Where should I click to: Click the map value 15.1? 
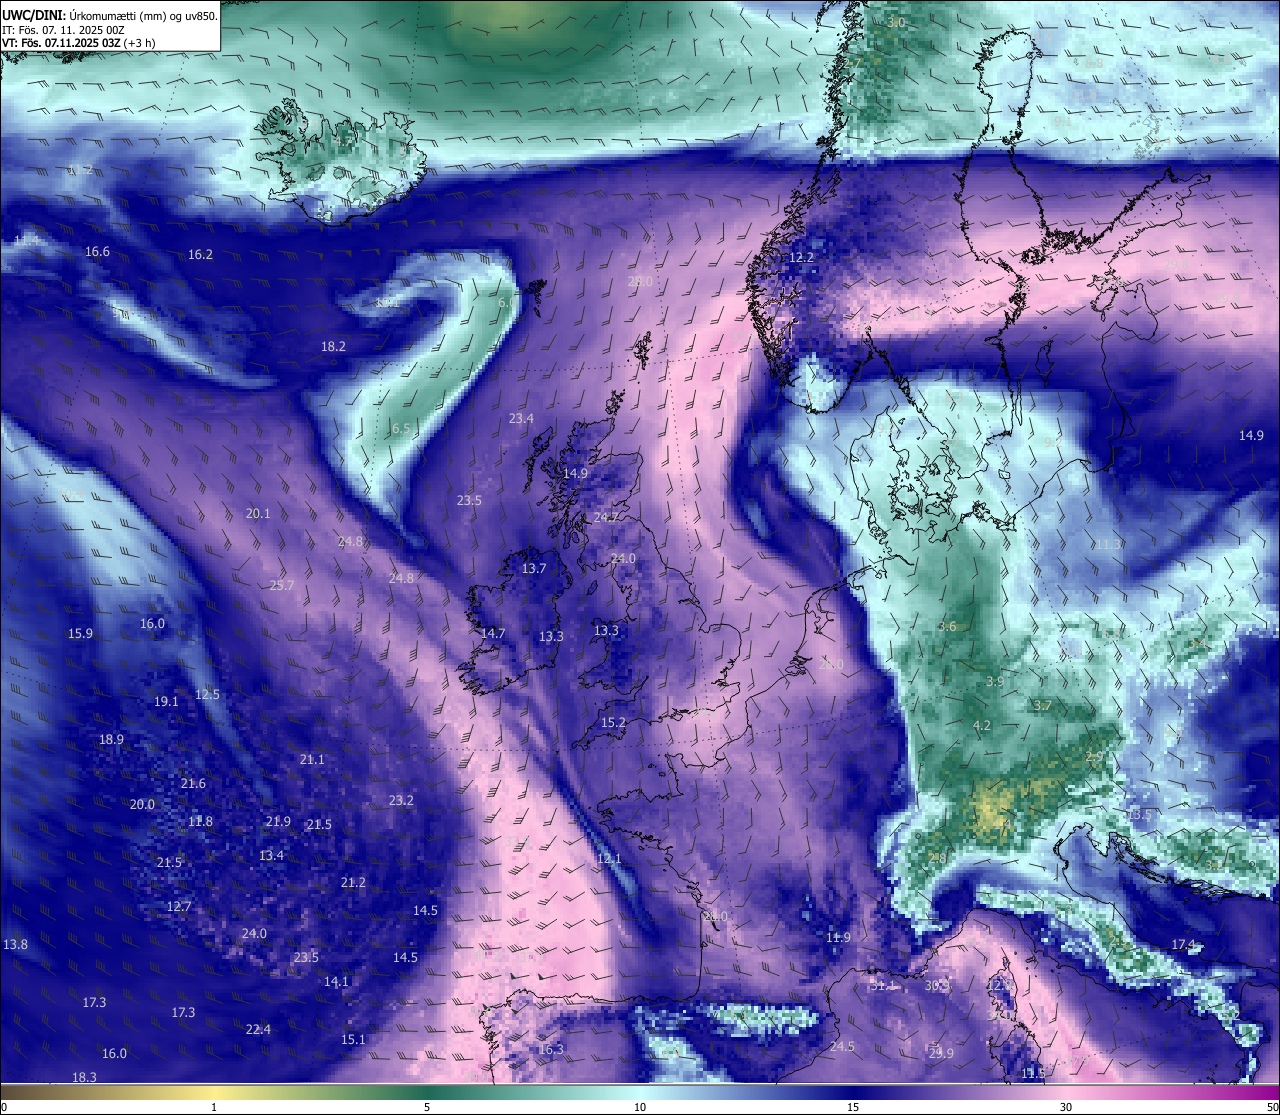(353, 1040)
